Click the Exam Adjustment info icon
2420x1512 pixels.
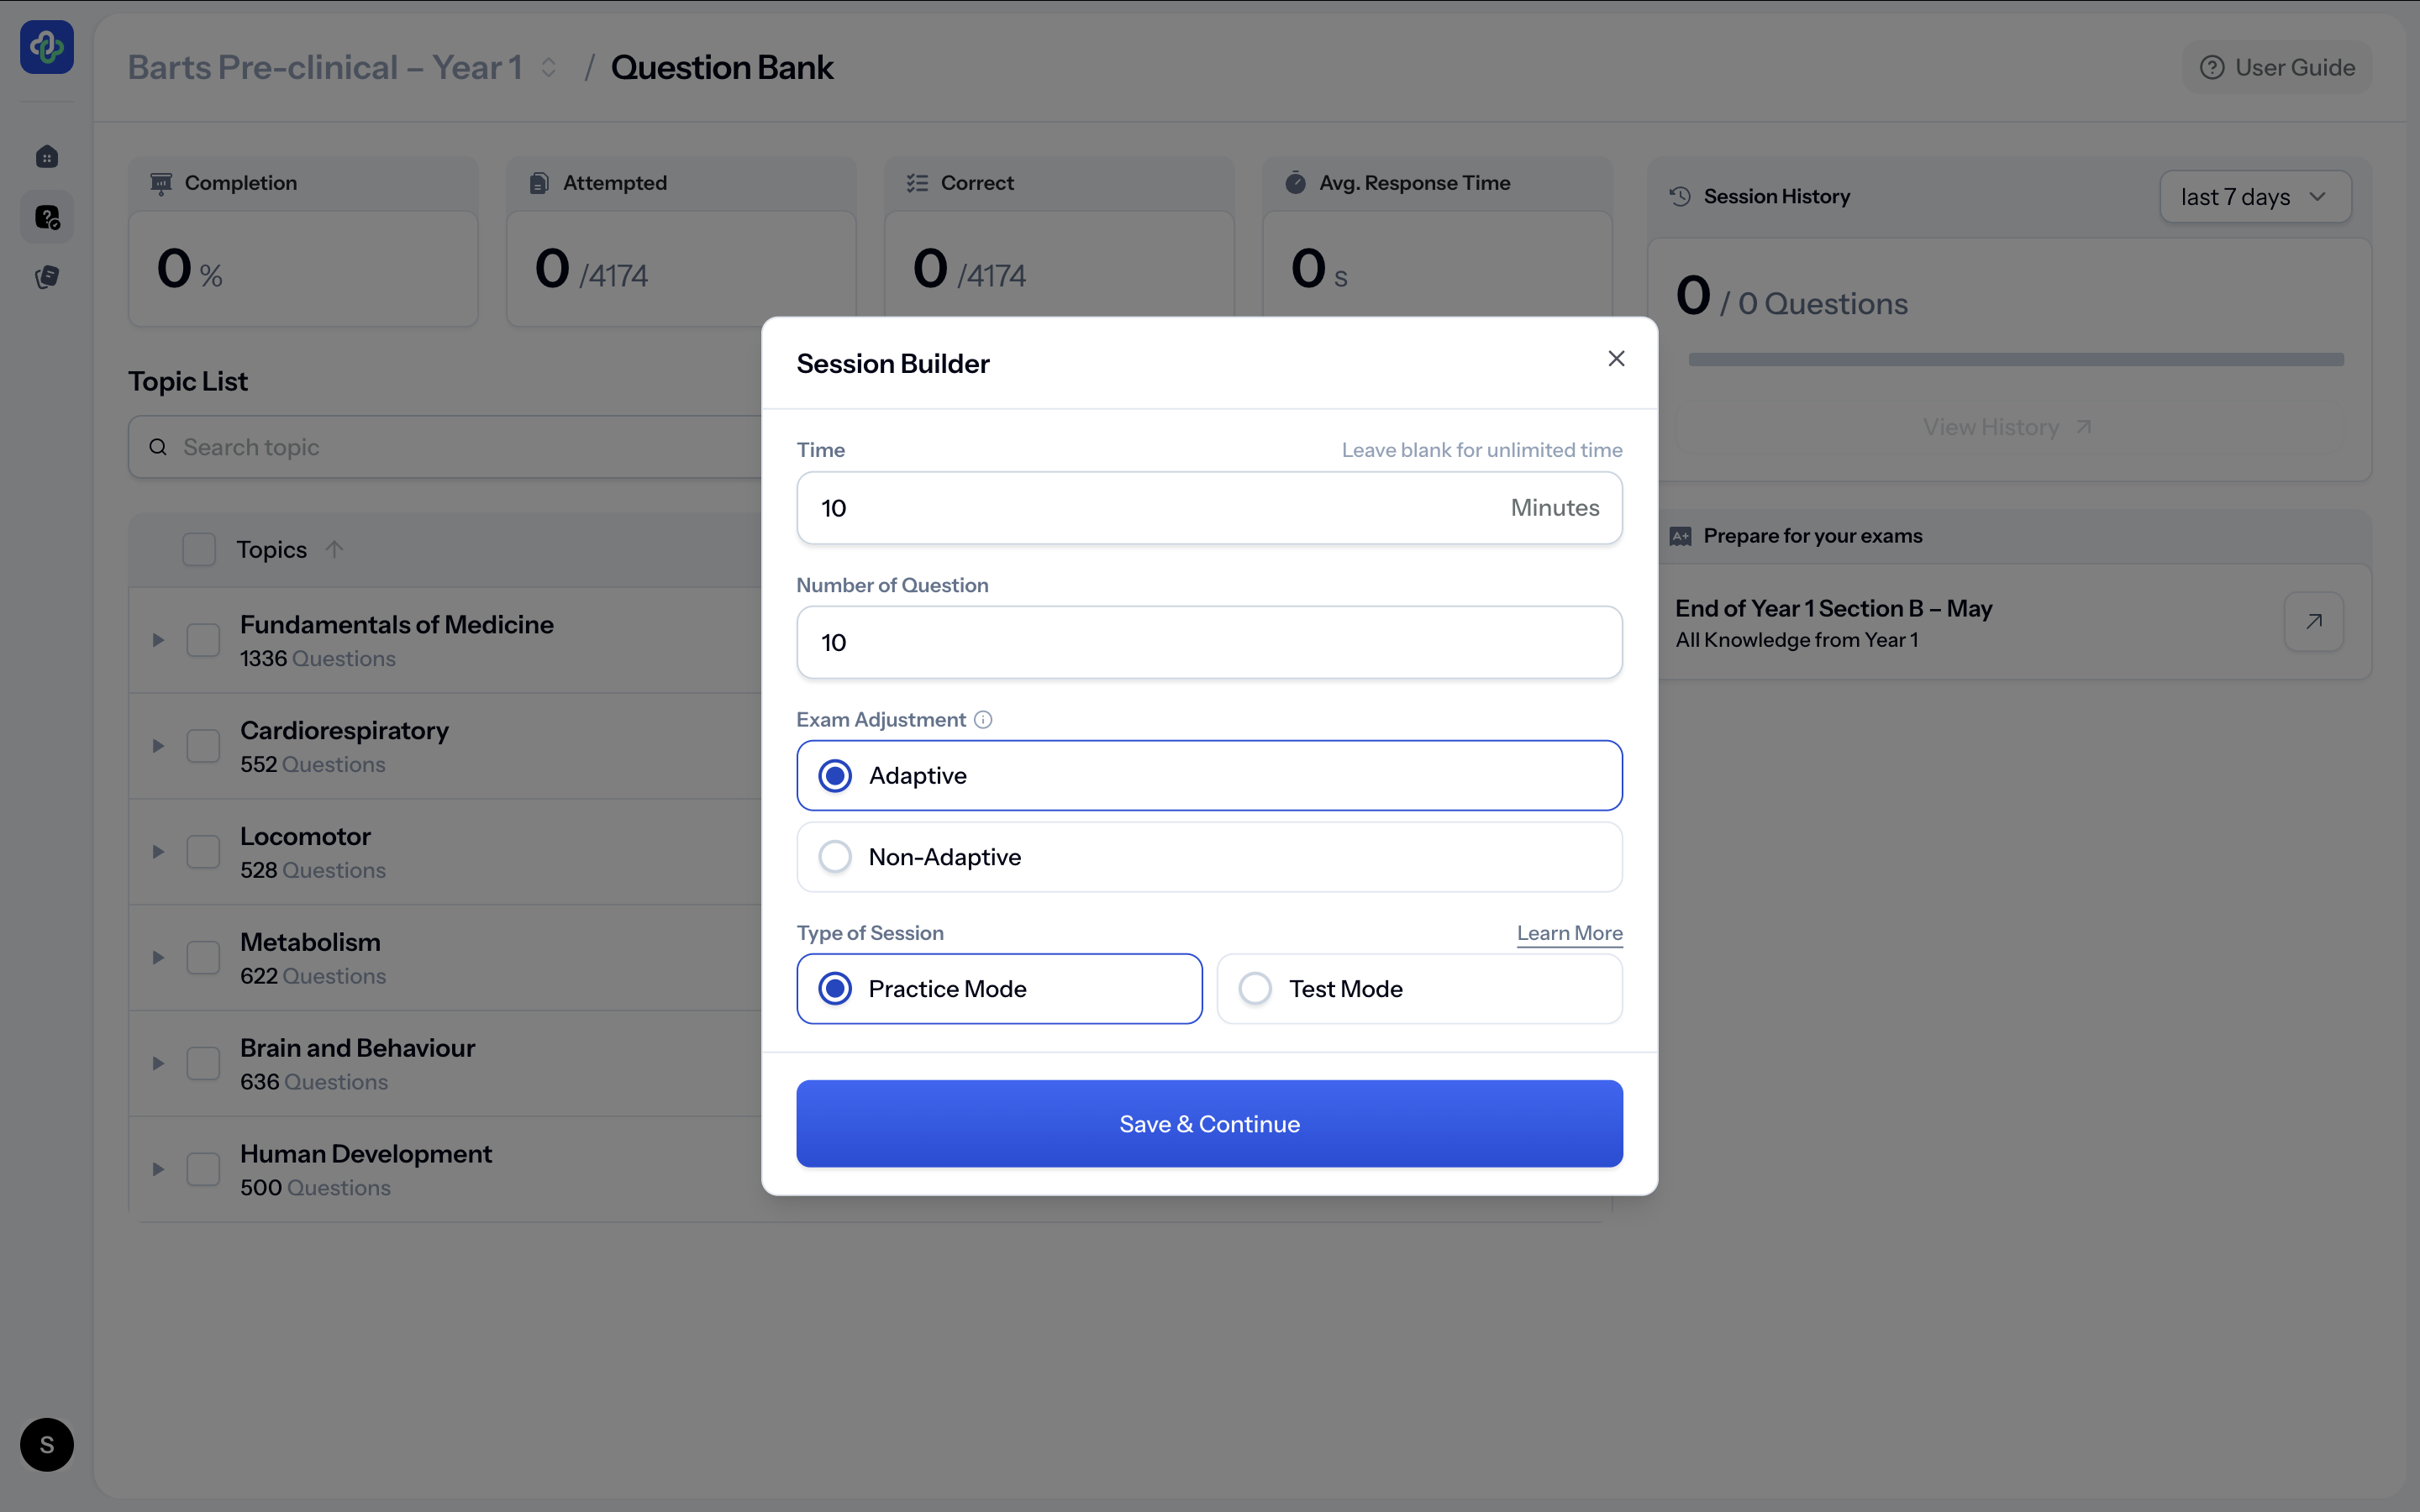click(x=983, y=720)
